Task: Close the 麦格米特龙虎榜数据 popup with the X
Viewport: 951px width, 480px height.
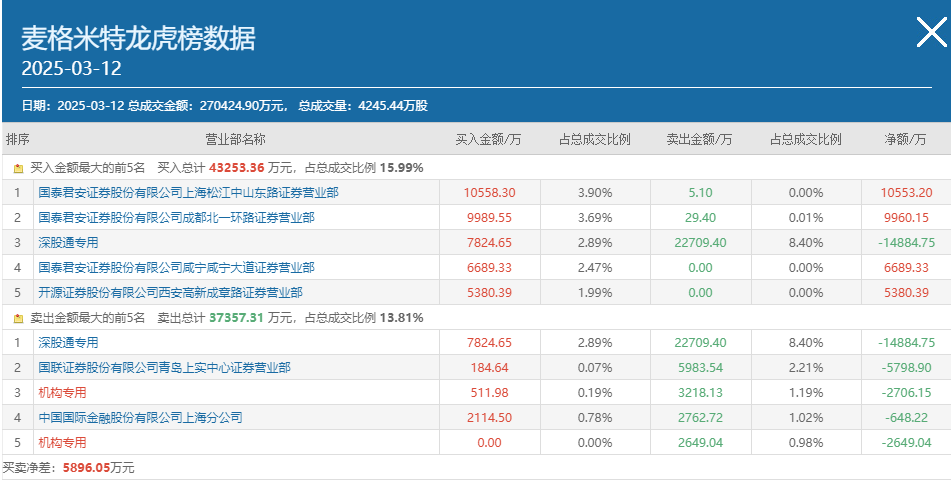Action: pyautogui.click(x=931, y=32)
